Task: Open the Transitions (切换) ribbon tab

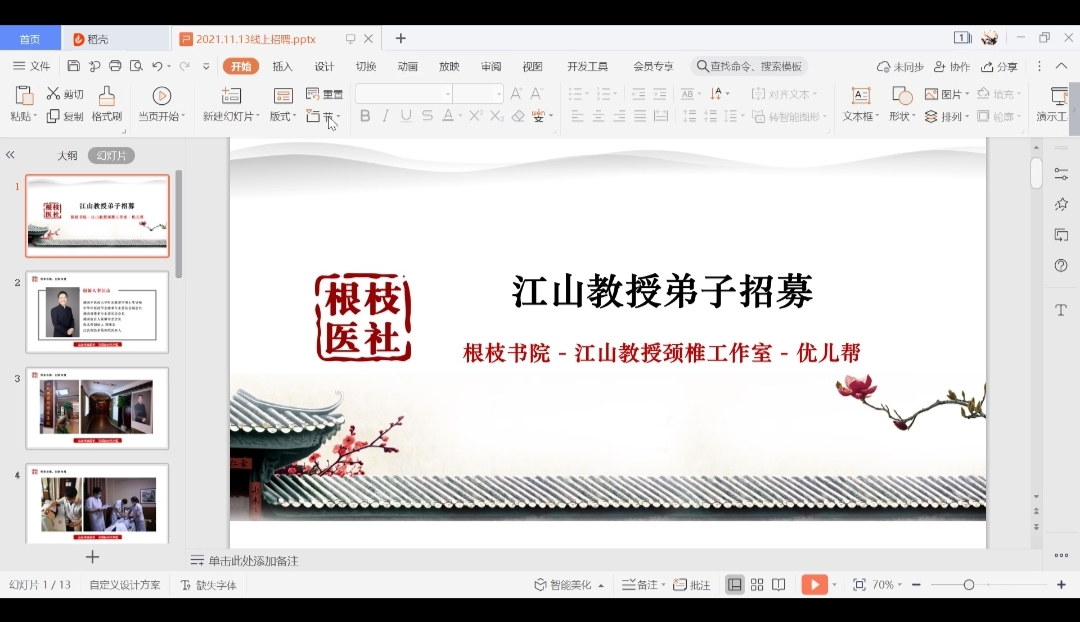Action: [x=366, y=66]
